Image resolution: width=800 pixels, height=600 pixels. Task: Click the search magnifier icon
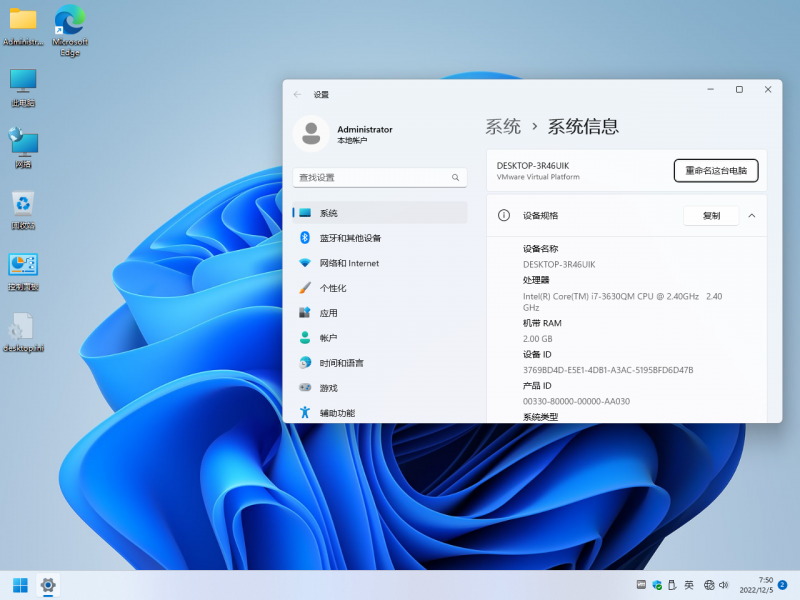[x=455, y=178]
